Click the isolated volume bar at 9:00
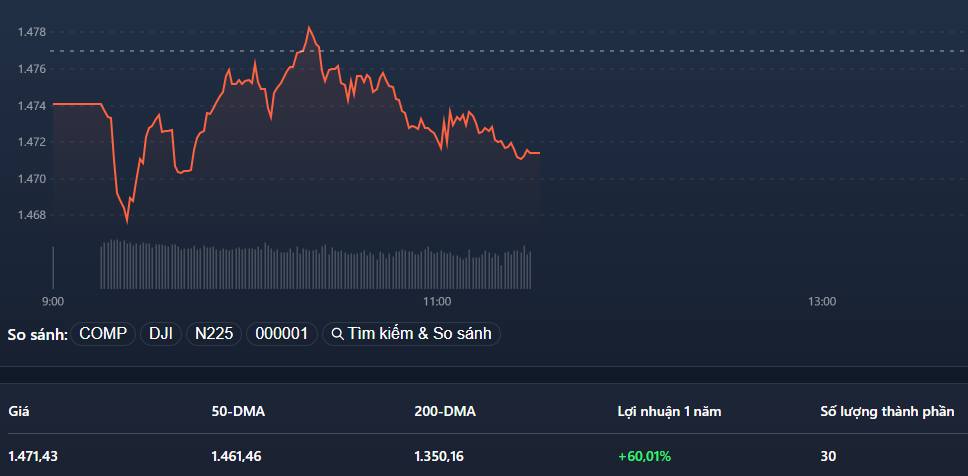 53,268
